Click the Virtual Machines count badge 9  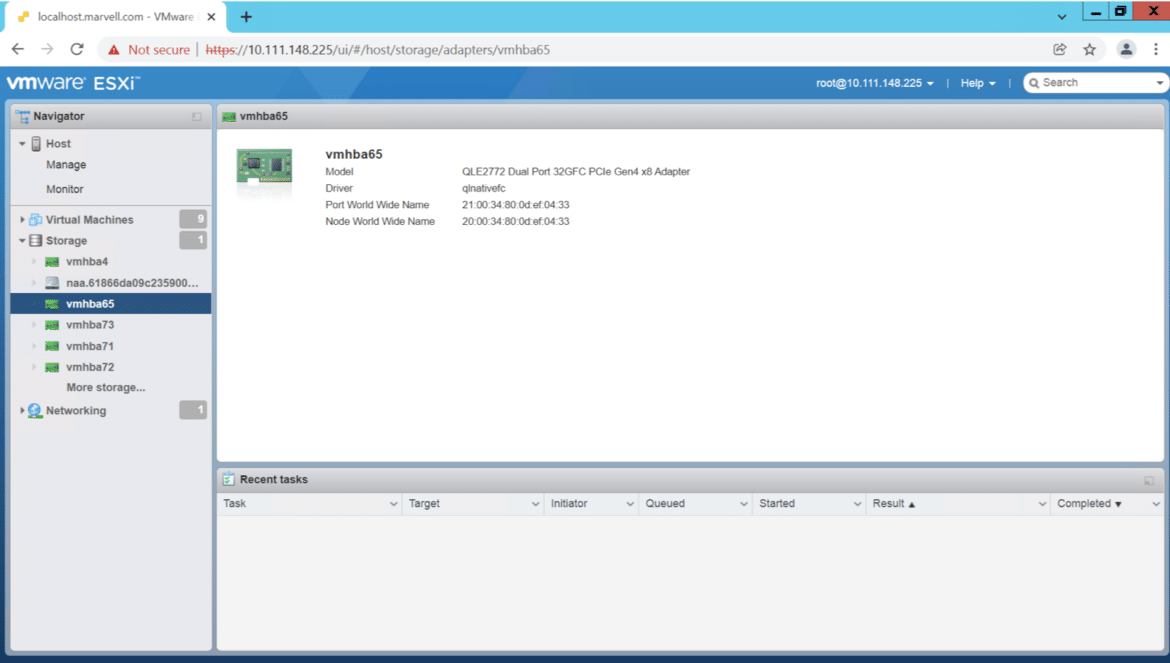point(193,219)
